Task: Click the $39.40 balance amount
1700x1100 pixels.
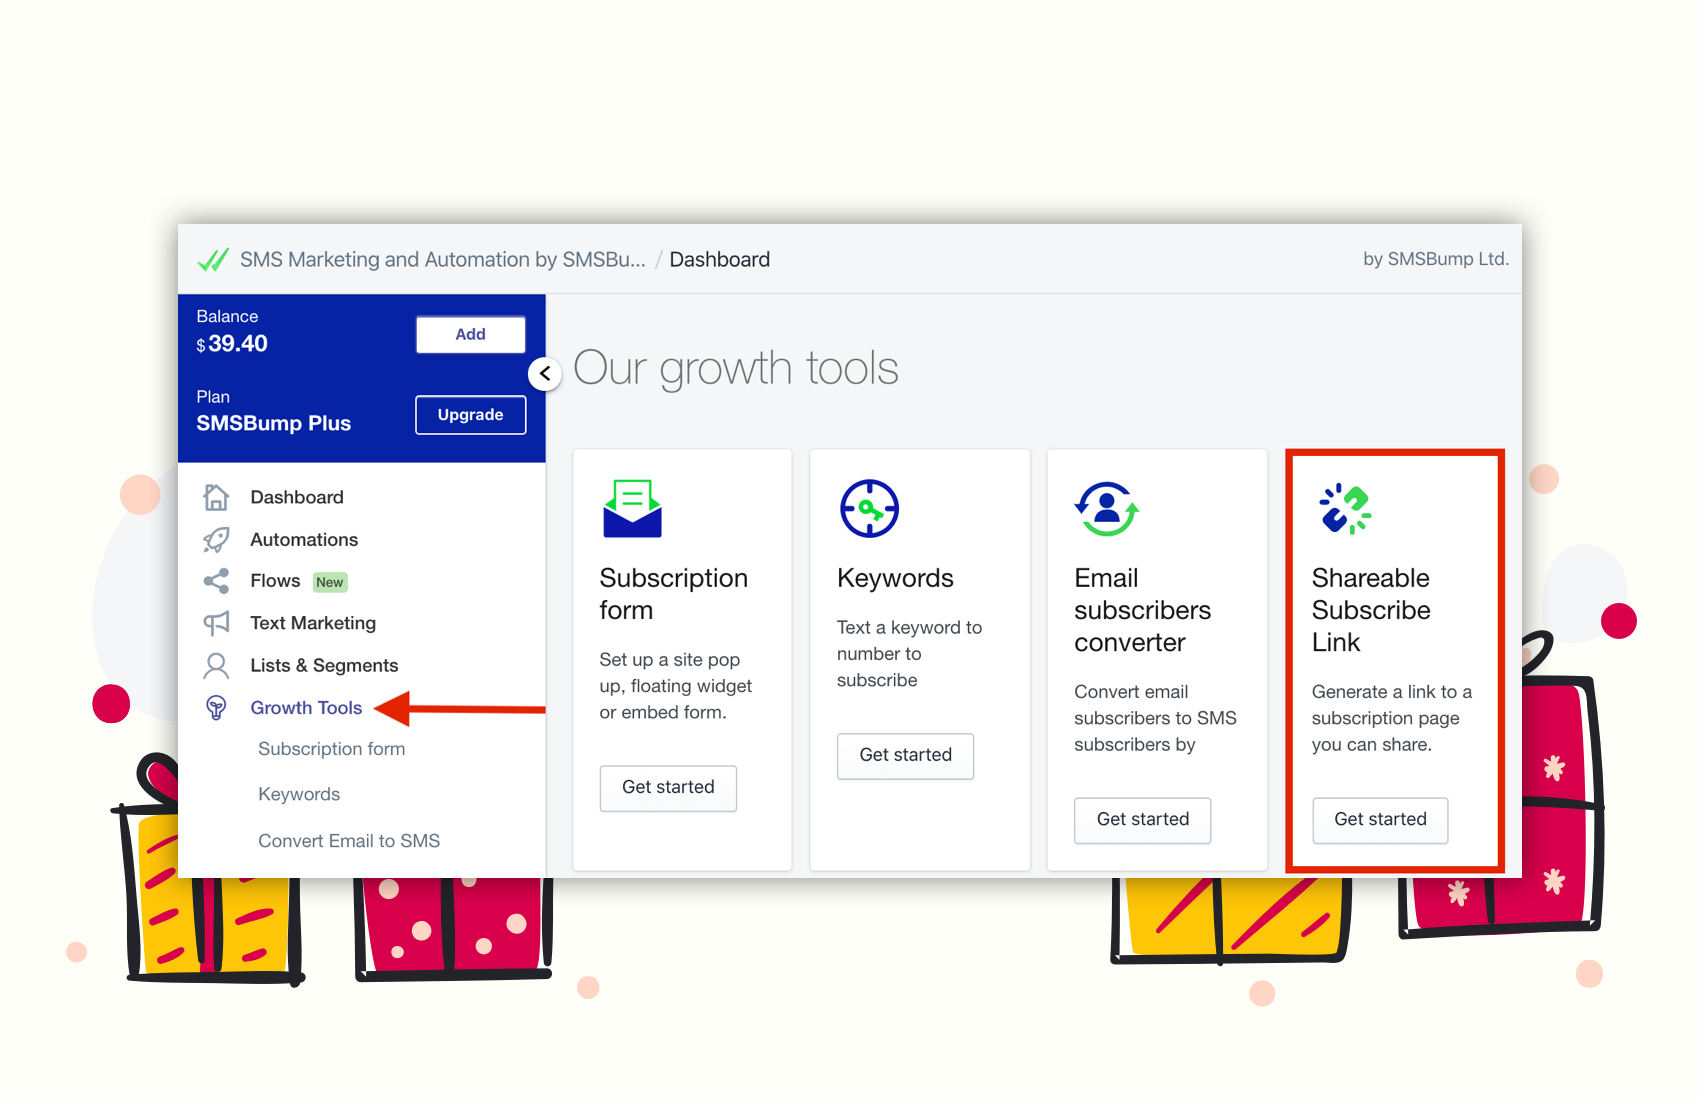Action: coord(232,344)
